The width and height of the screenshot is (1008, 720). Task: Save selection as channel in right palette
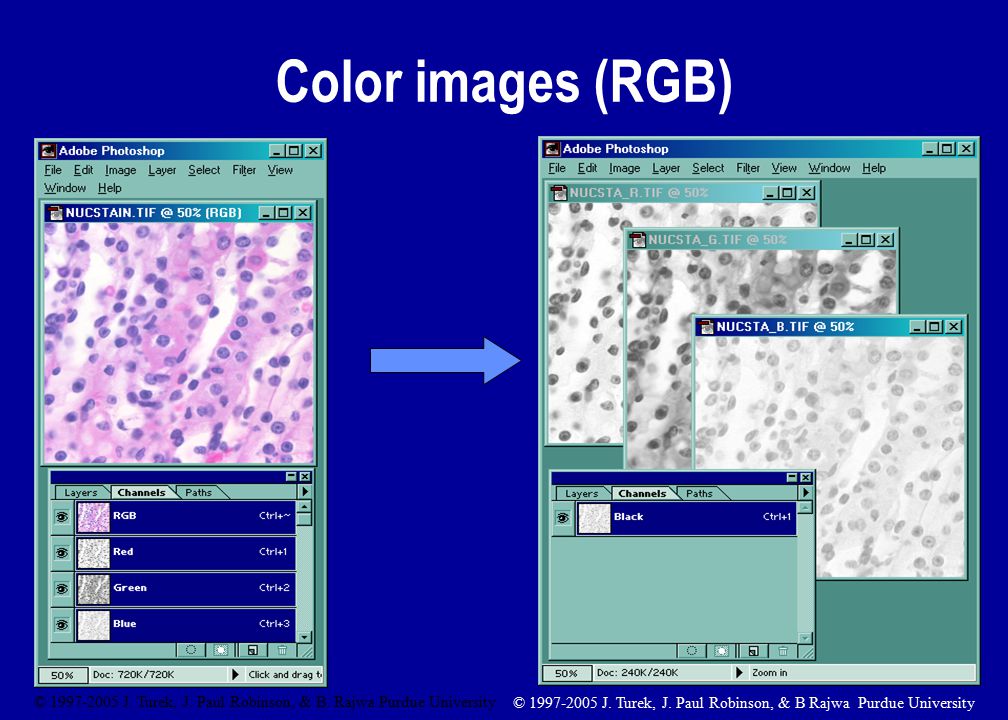(x=721, y=651)
